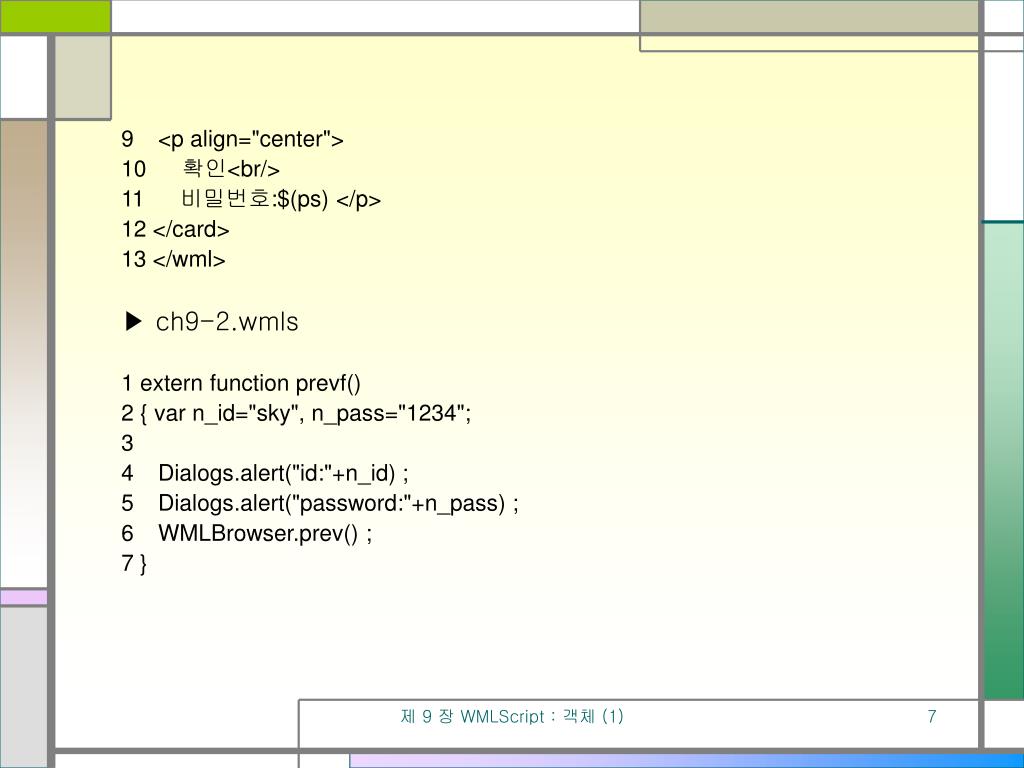Screen dimensions: 1024x768
Task: Click the slide page number 7
Action: point(932,716)
